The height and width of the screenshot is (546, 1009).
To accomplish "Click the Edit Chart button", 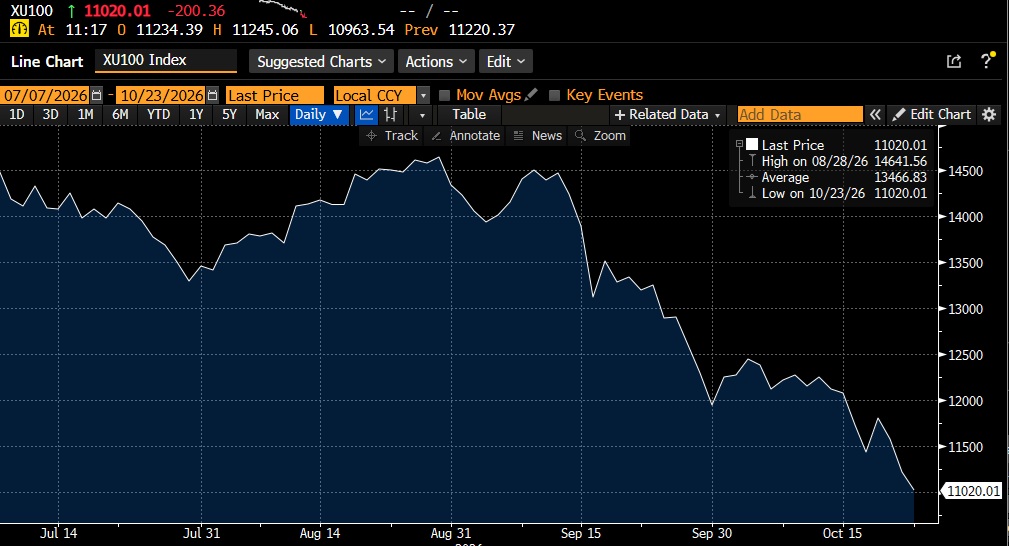I will click(932, 115).
